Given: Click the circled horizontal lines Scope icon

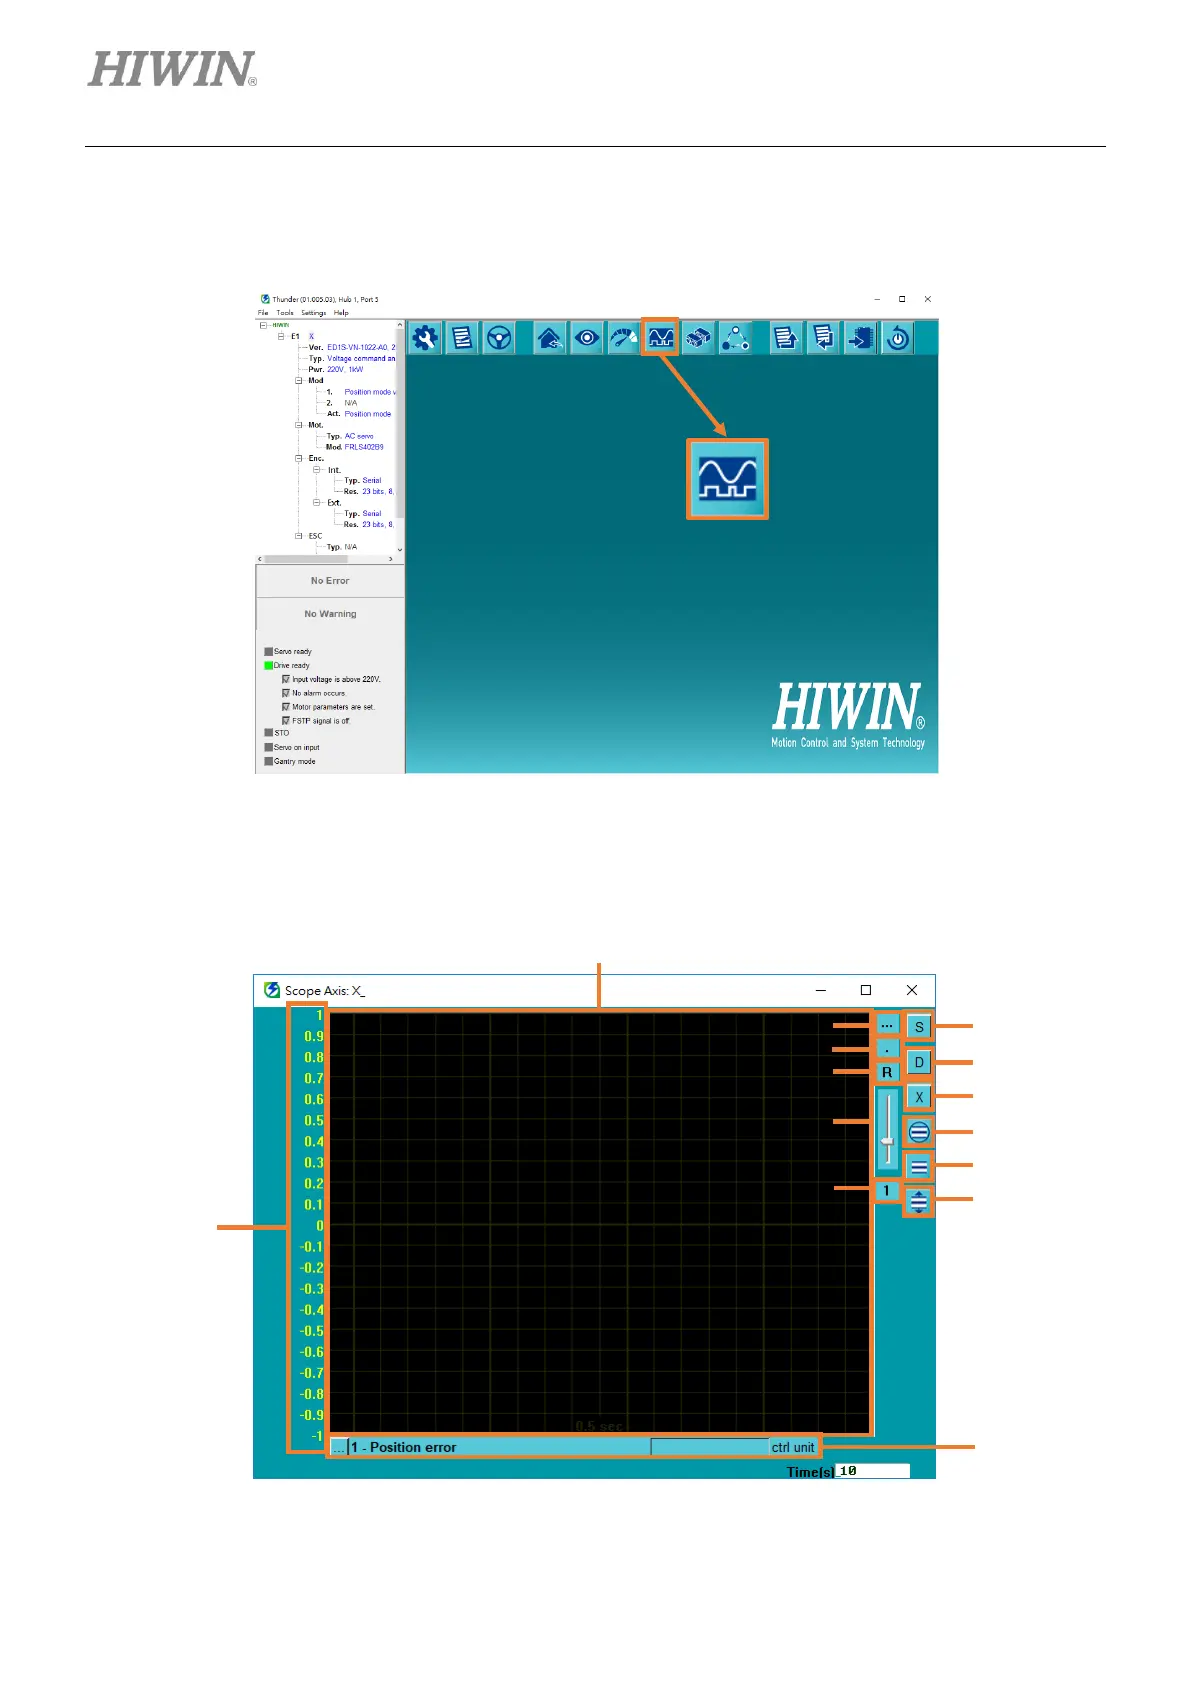Looking at the screenshot, I should point(919,1132).
